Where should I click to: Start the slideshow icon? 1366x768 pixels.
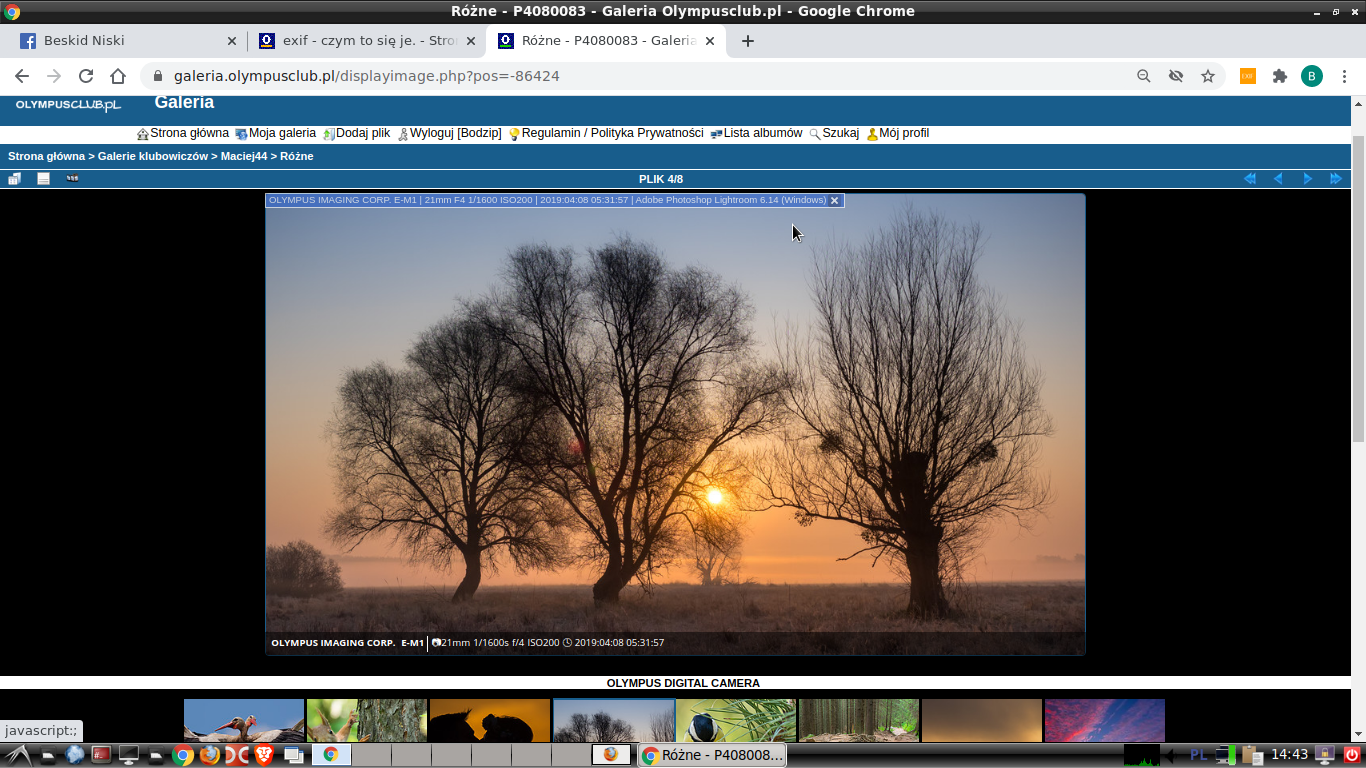tap(72, 179)
